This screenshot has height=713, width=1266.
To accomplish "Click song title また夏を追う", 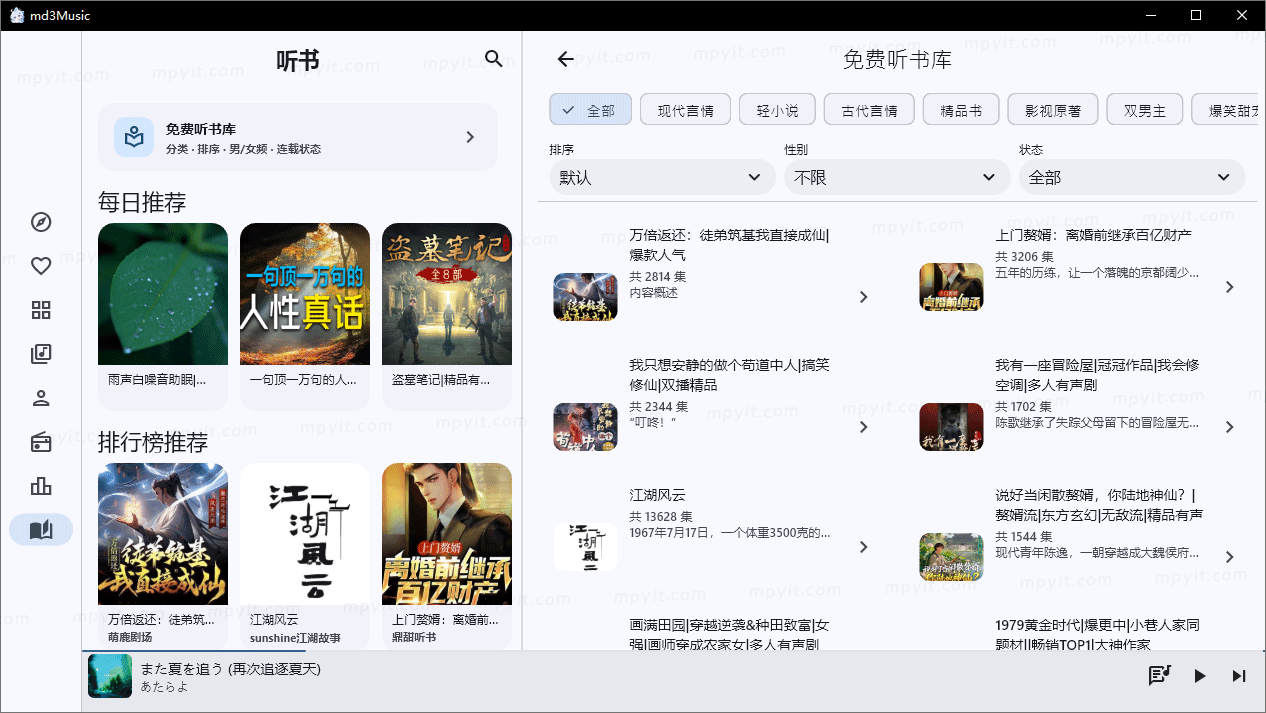I will [231, 668].
